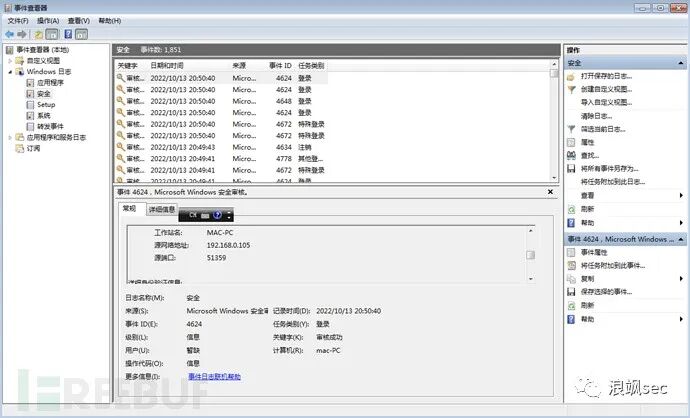Collapse the 事件 4624 actions section arrow
Viewport: 690px width, 418px height.
click(x=681, y=239)
